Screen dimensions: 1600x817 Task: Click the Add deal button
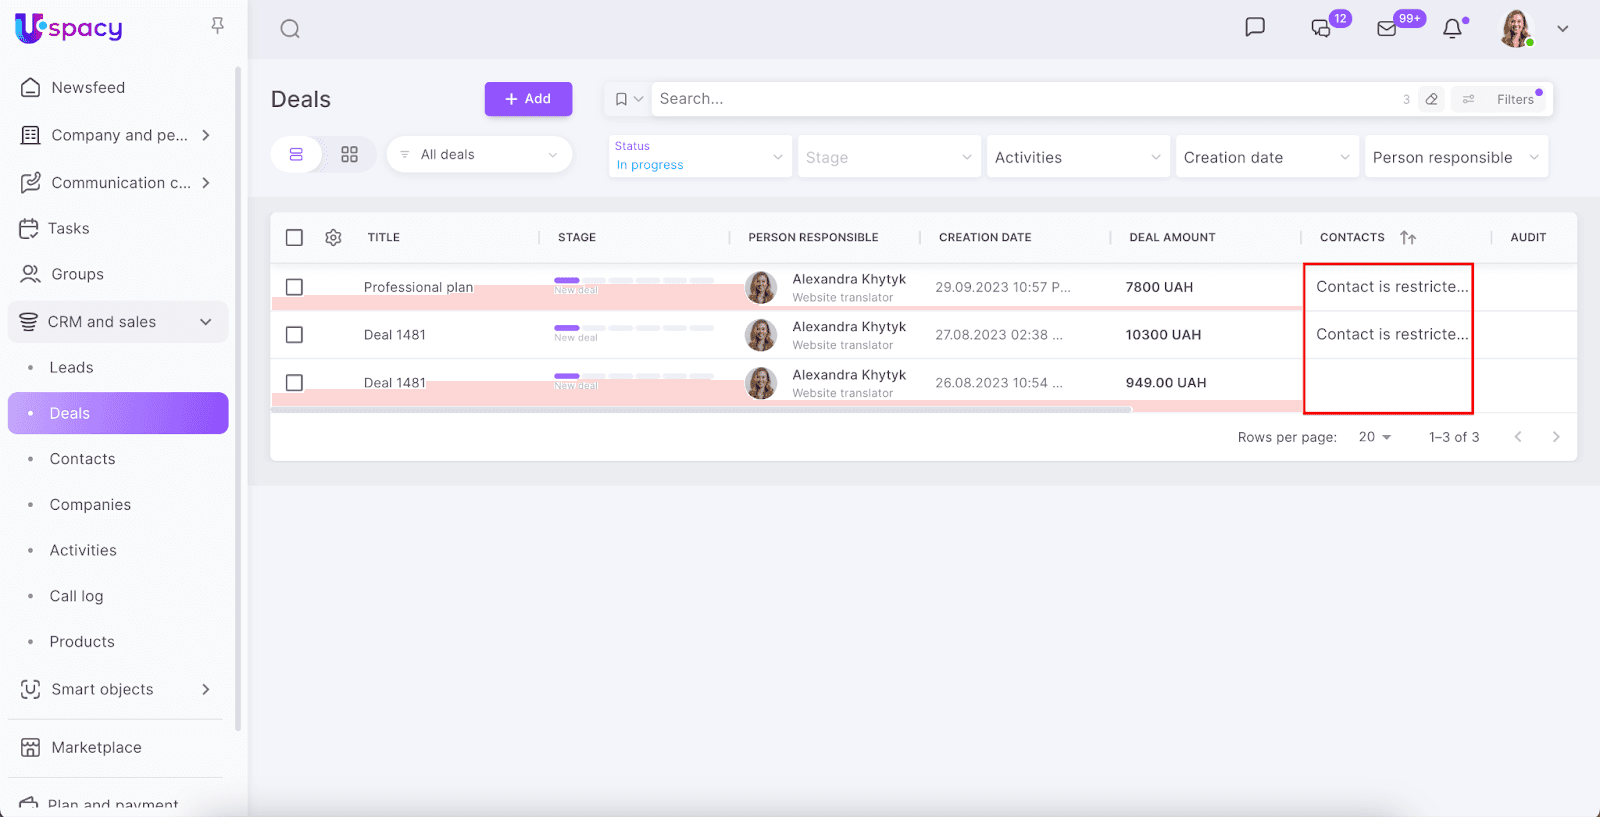pyautogui.click(x=528, y=99)
